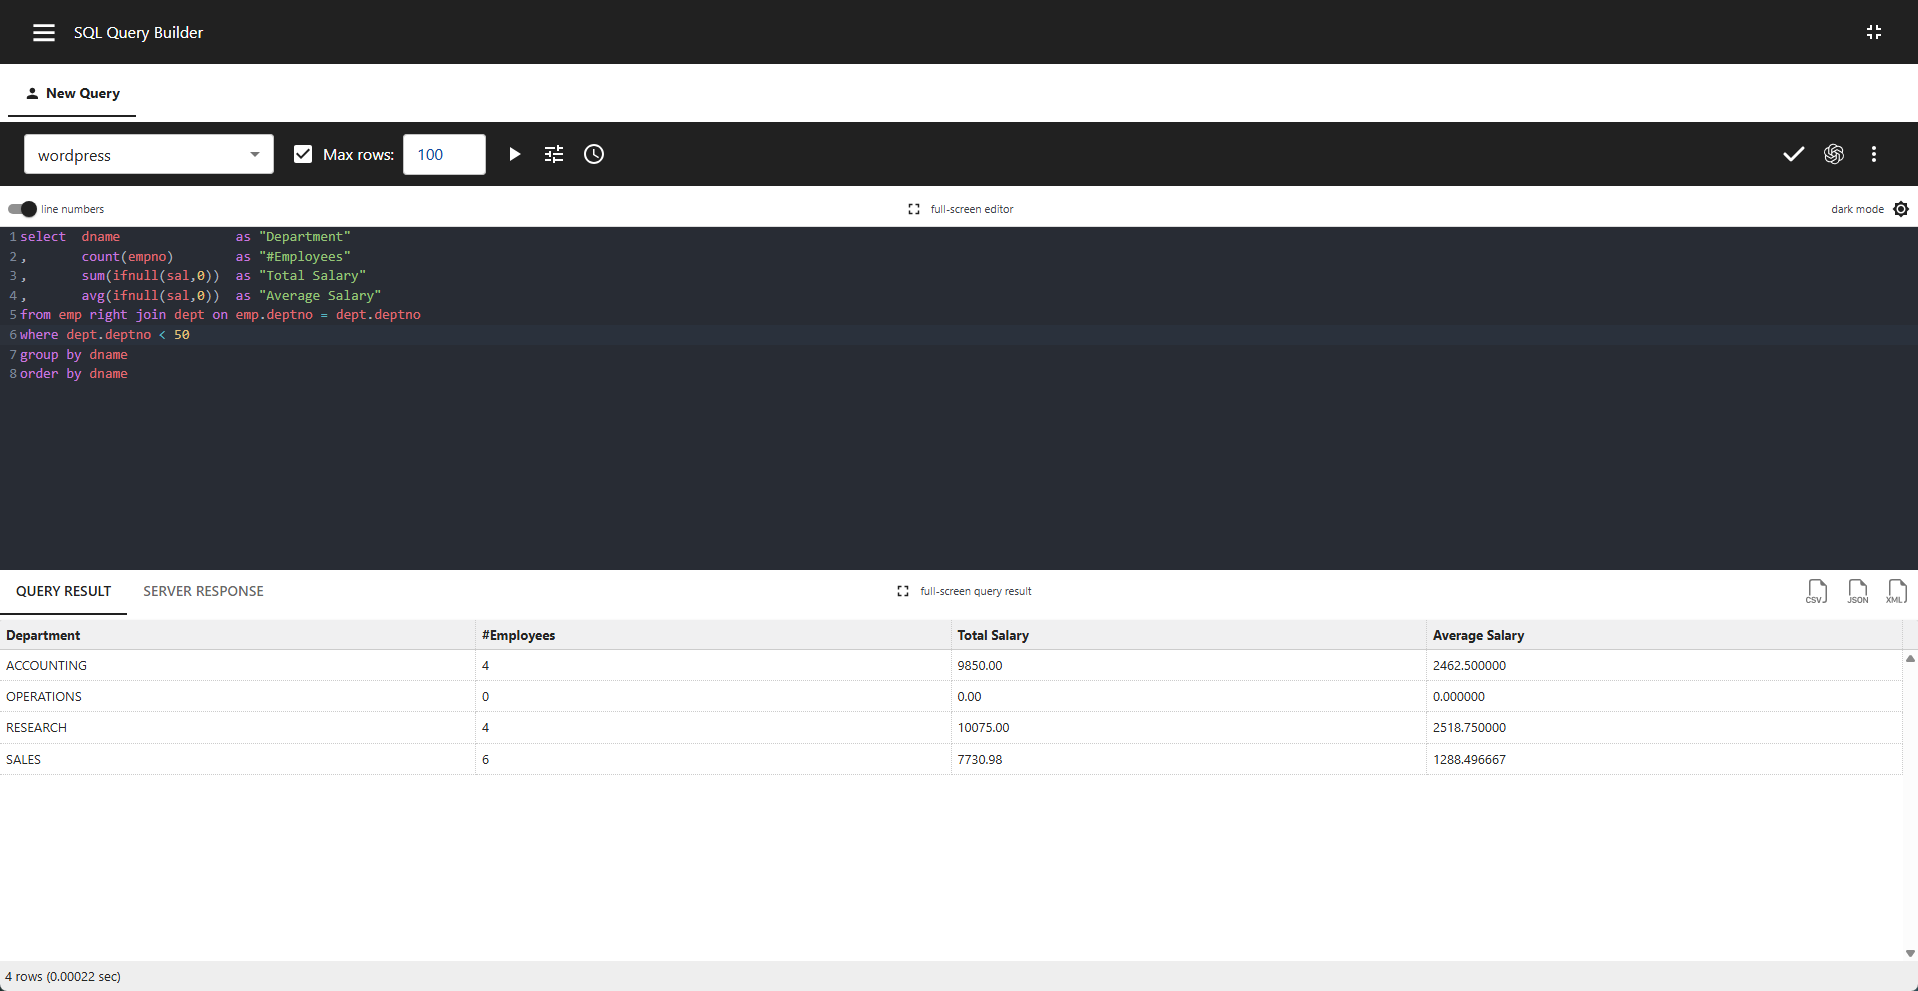Export query results as JSON

[1857, 591]
